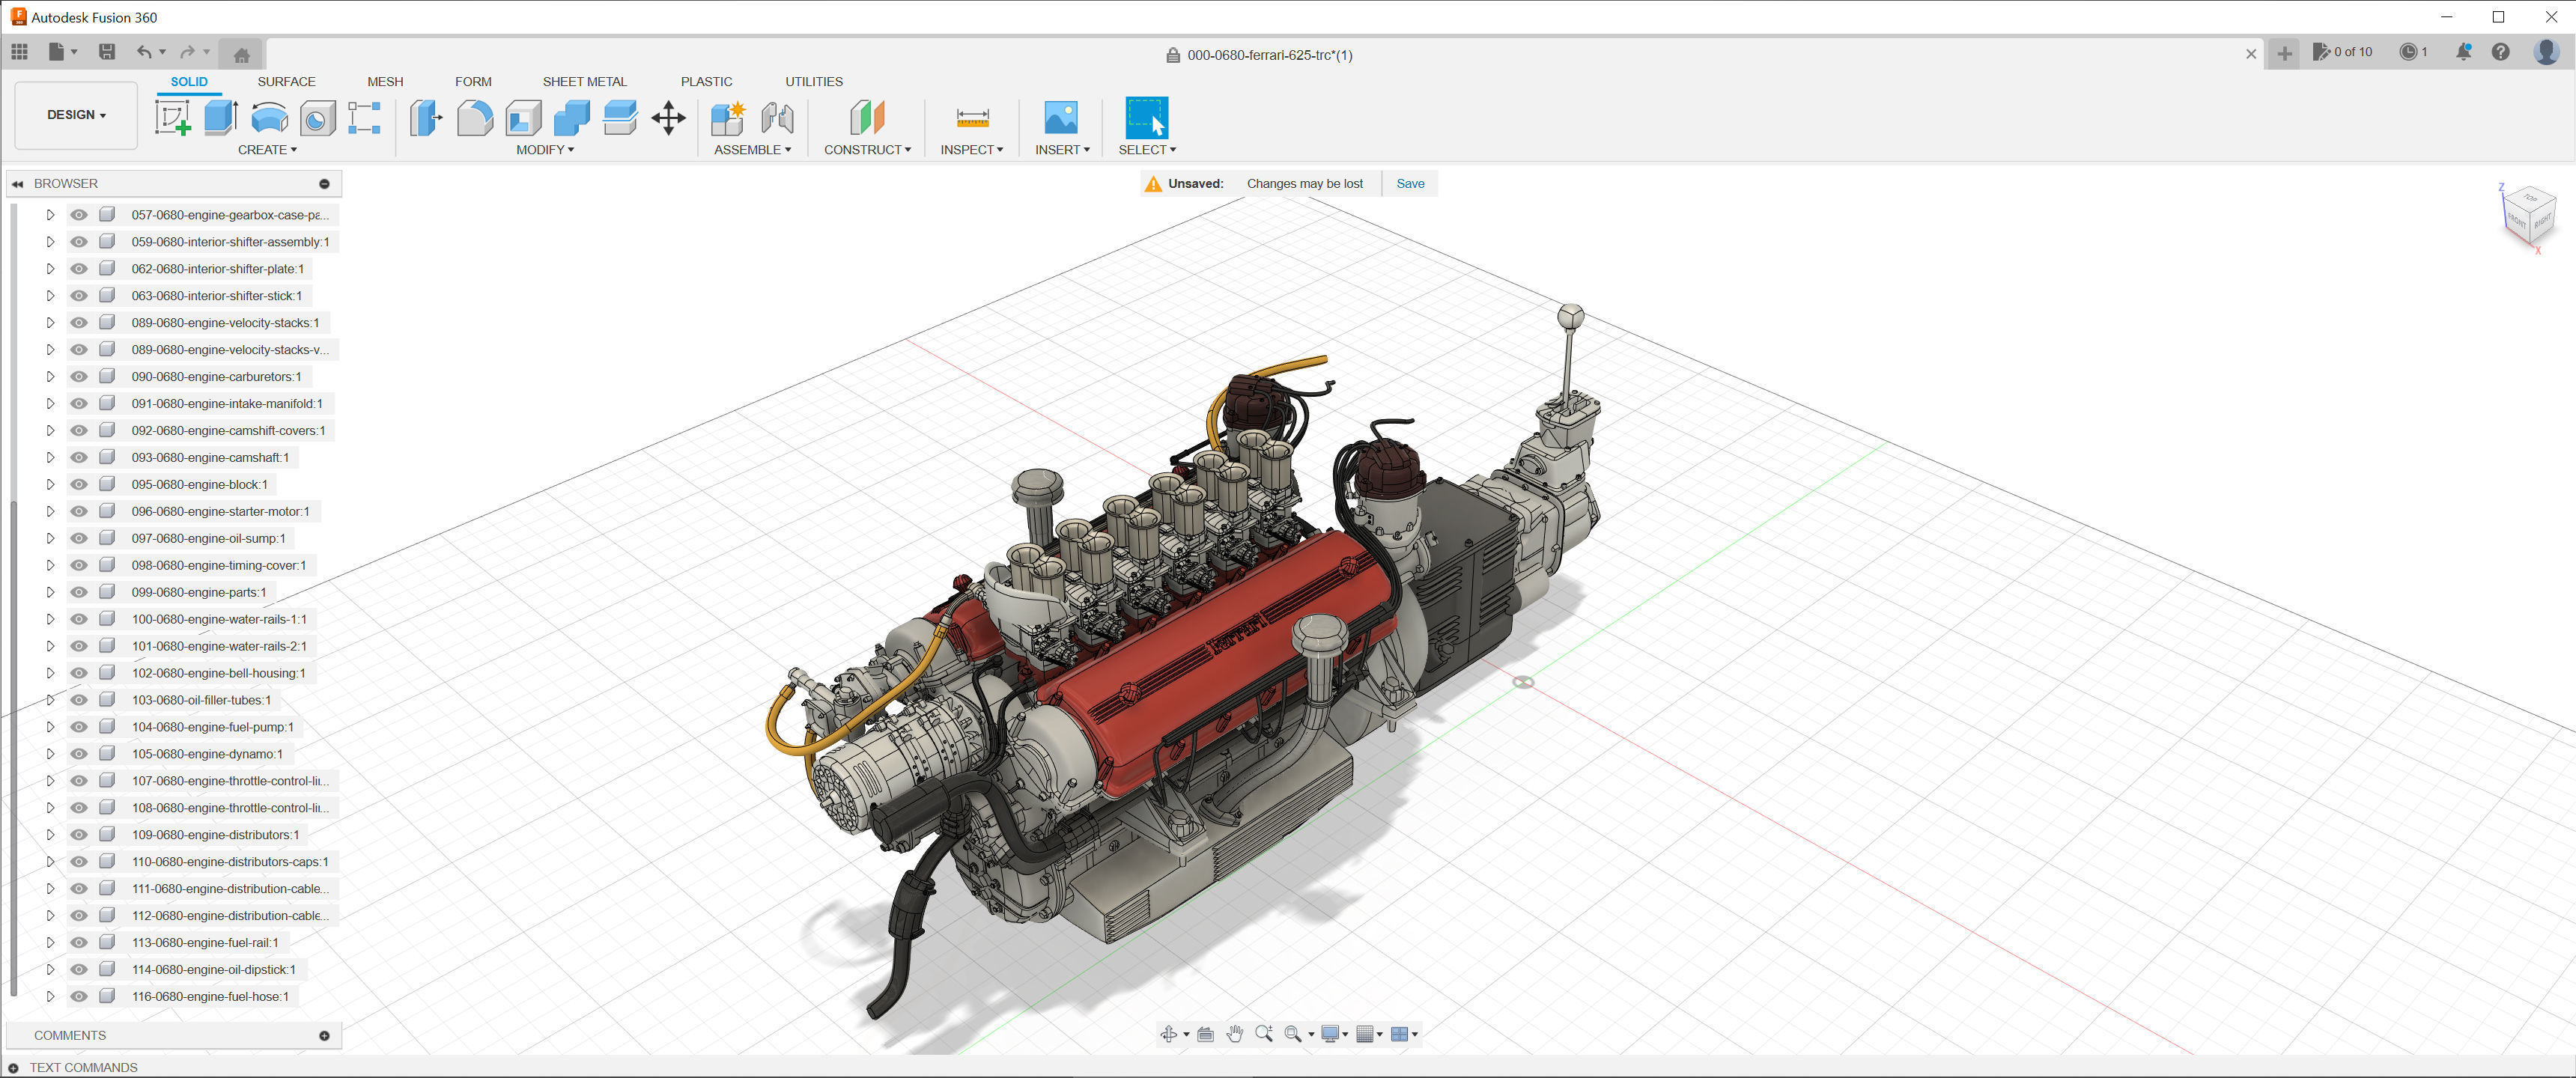The width and height of the screenshot is (2576, 1078).
Task: Click the Create Sketch tool icon
Action: pos(172,118)
